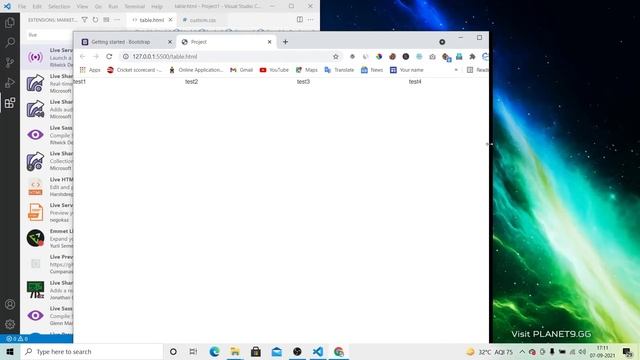Open VS Code Explorer icon
Image resolution: width=640 pixels, height=360 pixels.
coord(10,22)
